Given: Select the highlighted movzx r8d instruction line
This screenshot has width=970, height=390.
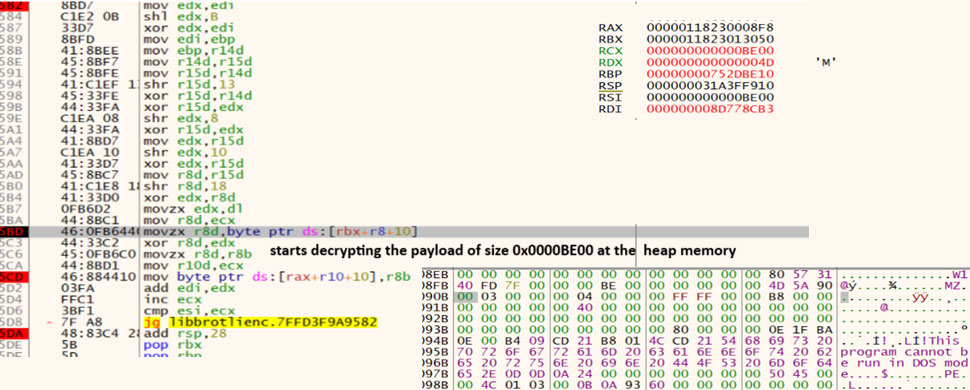Looking at the screenshot, I should point(404,232).
